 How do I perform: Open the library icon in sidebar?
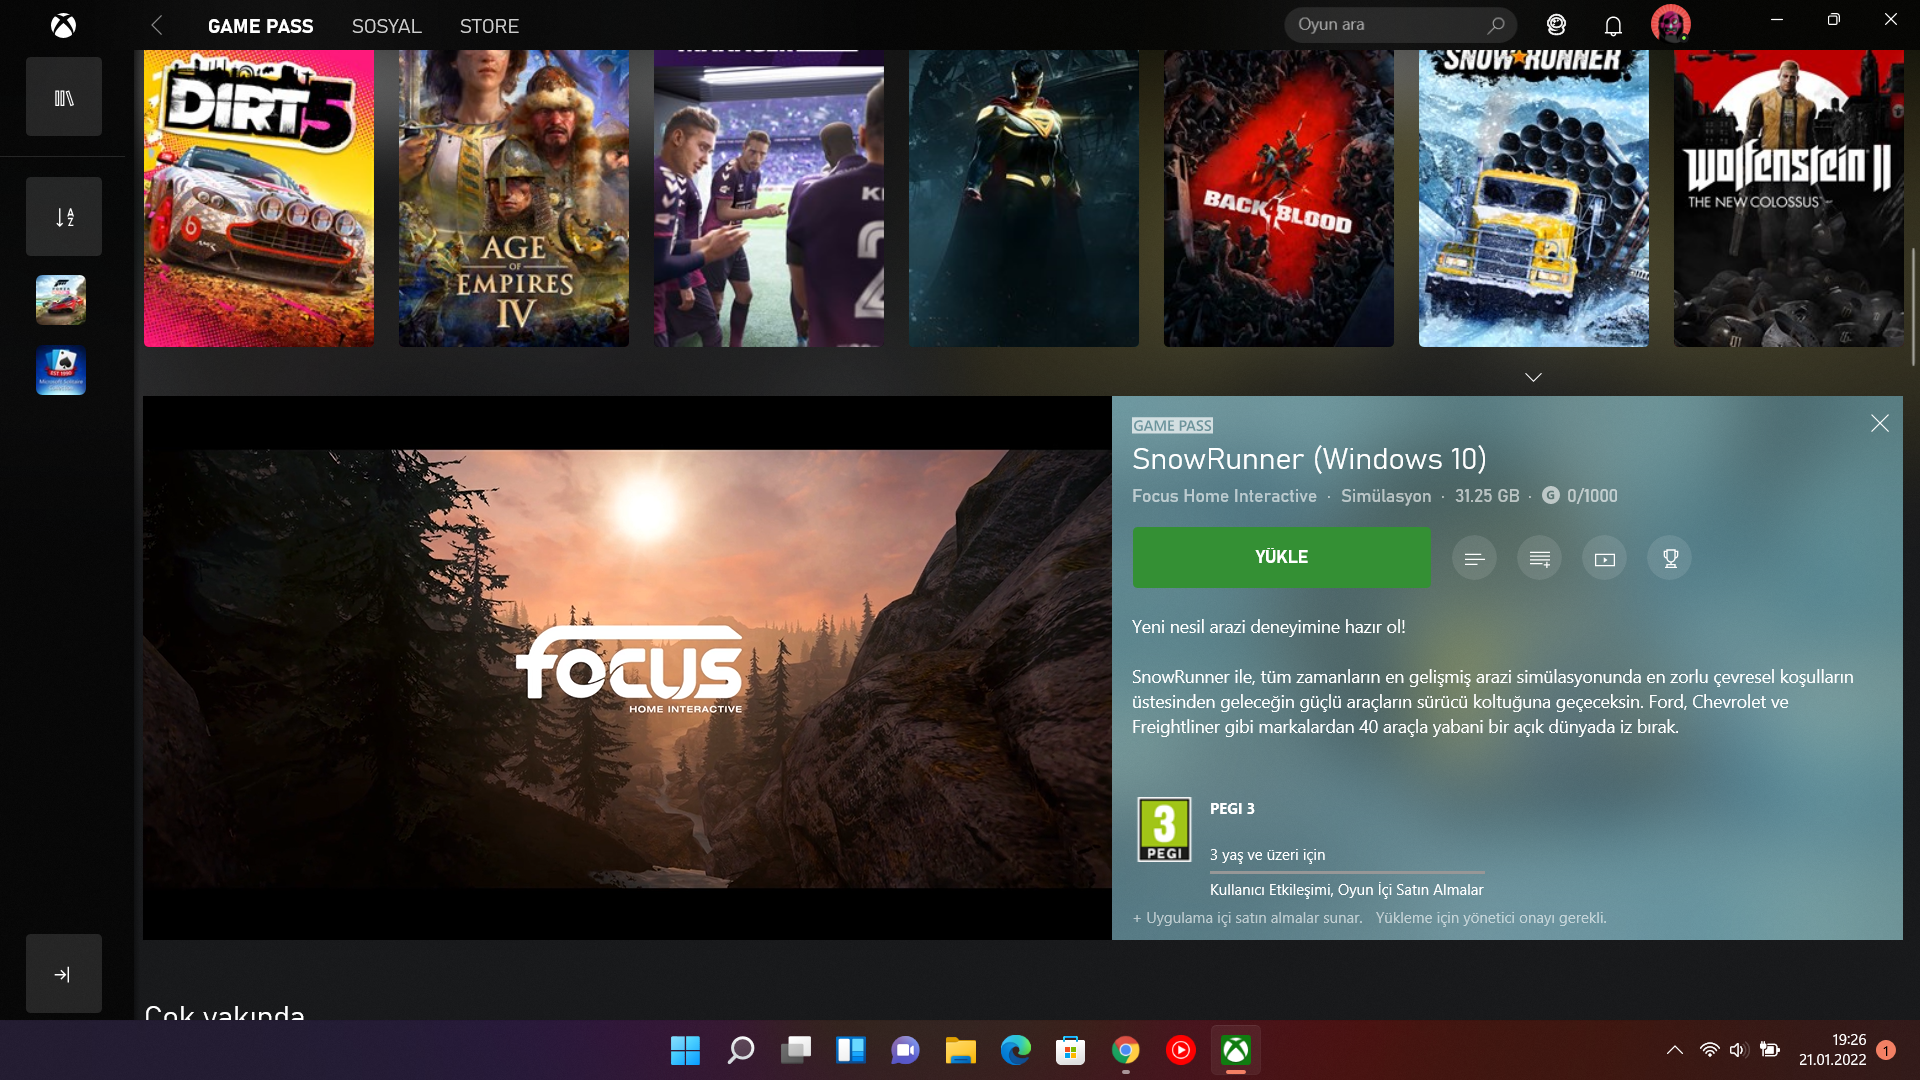coord(64,97)
